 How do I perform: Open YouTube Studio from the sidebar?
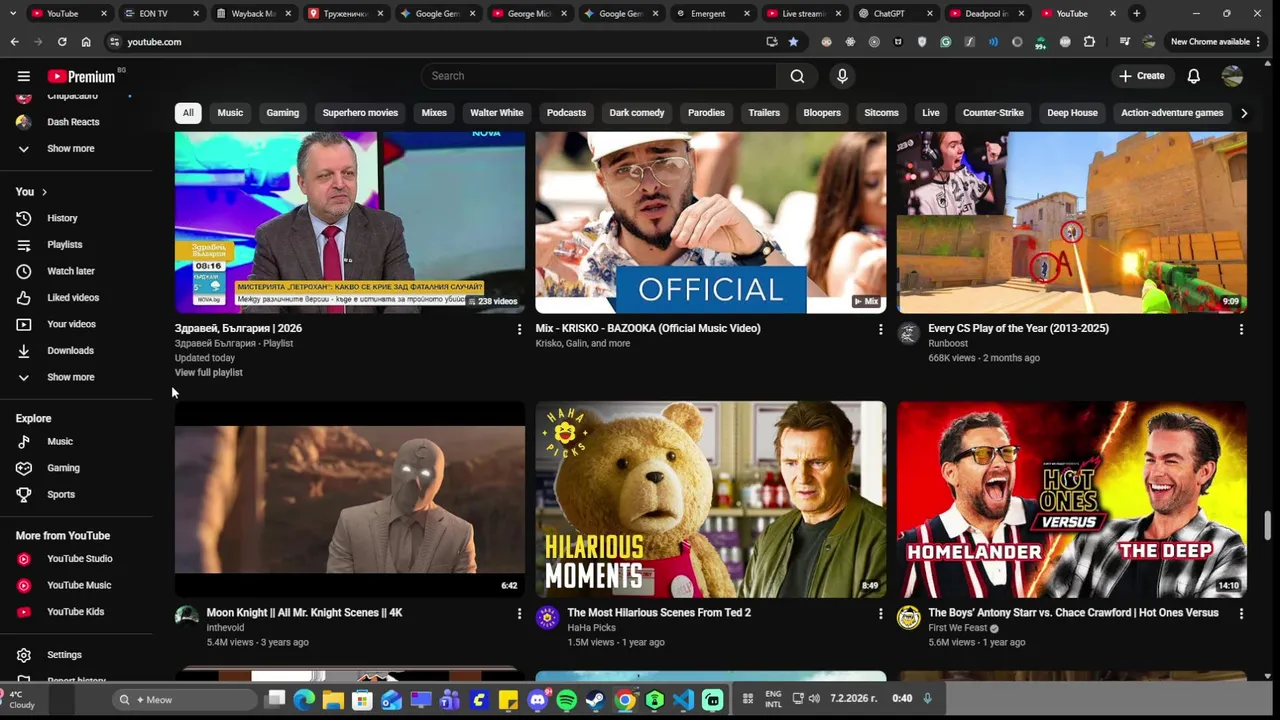pyautogui.click(x=79, y=559)
